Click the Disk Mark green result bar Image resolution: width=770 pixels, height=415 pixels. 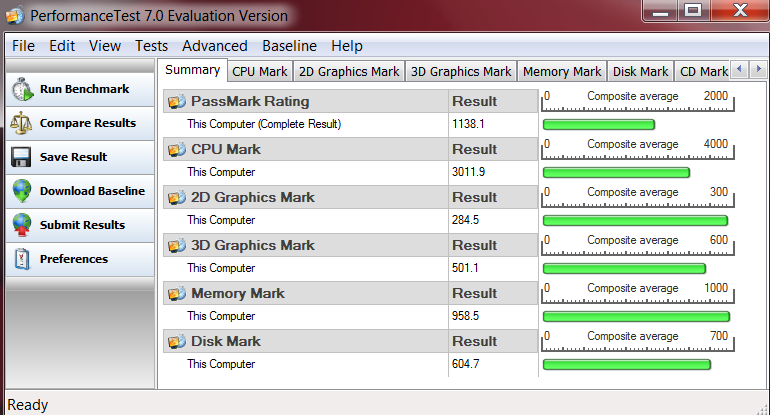pyautogui.click(x=627, y=364)
